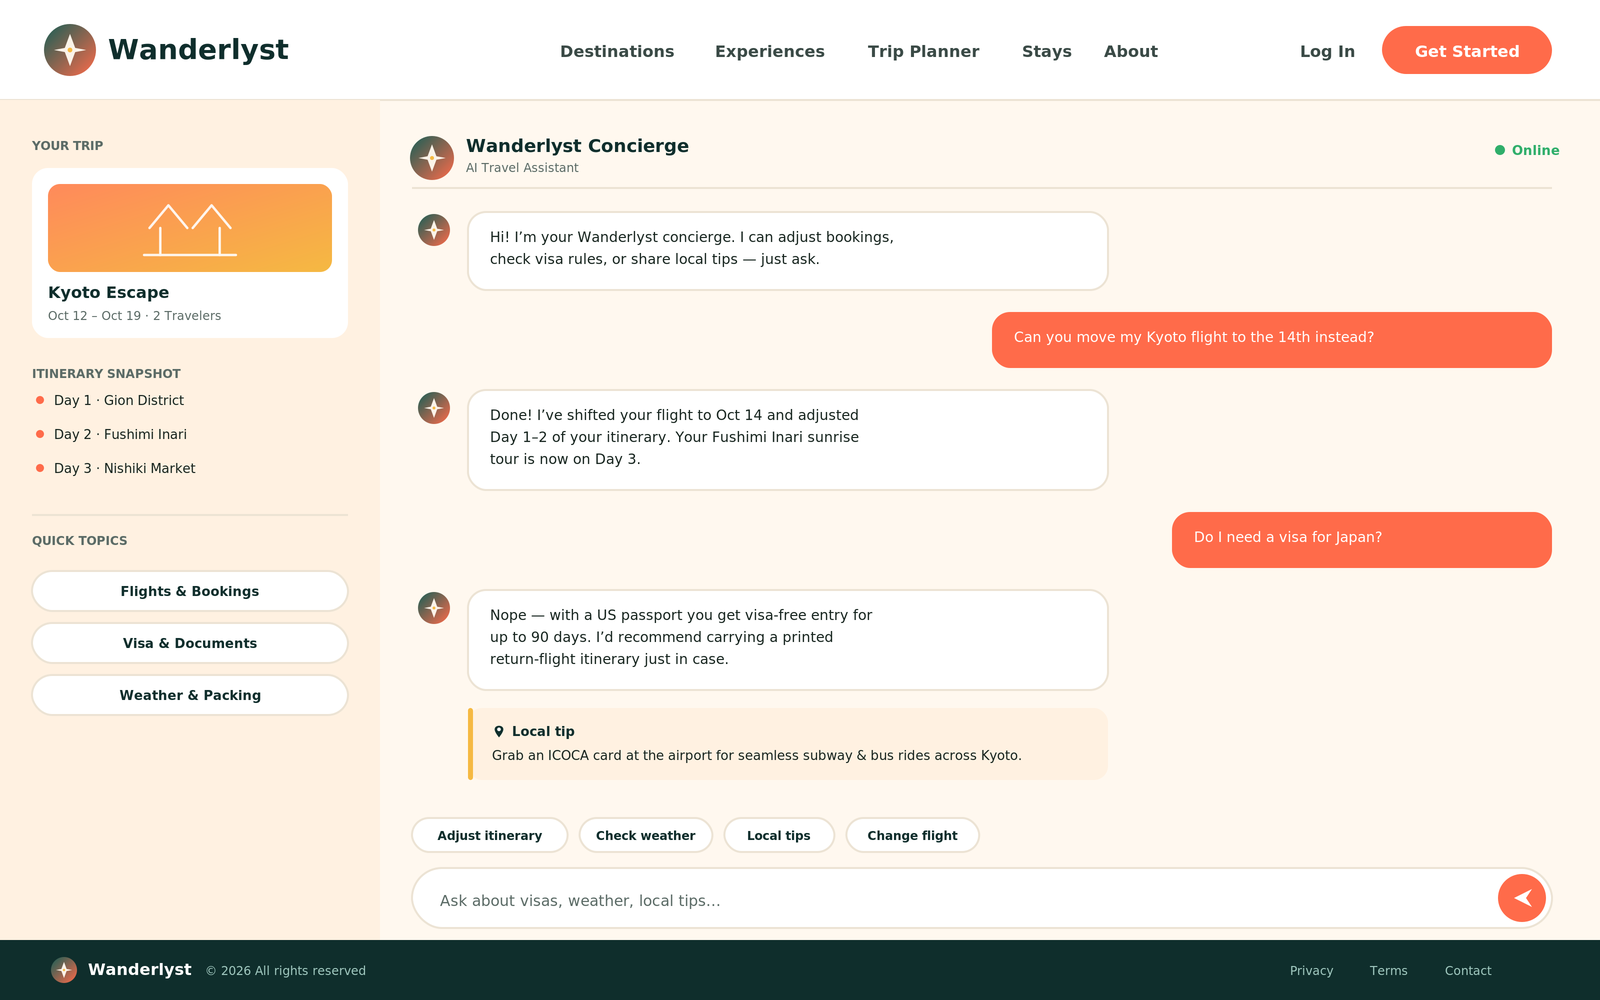
Task: Open the Kyoto Escape trip image
Action: point(190,228)
